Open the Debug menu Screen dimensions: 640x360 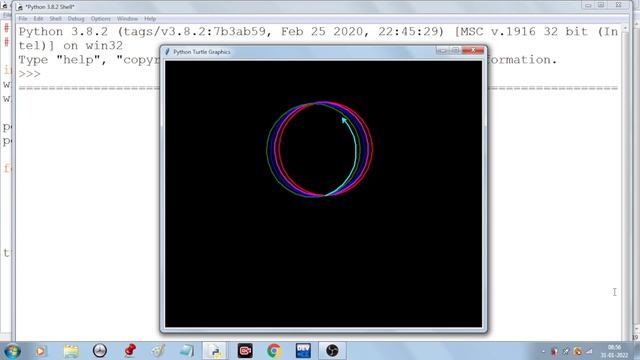coord(76,19)
